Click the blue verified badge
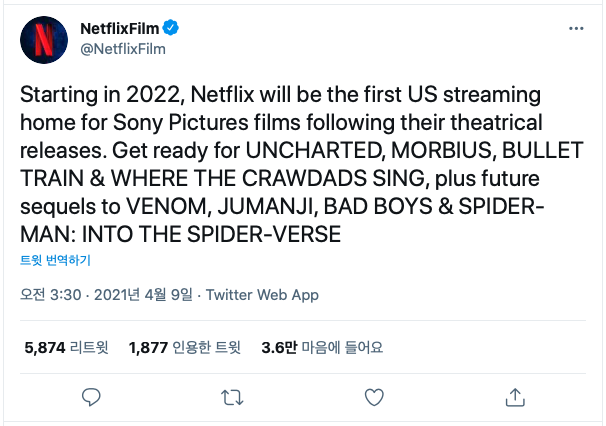 pyautogui.click(x=170, y=28)
